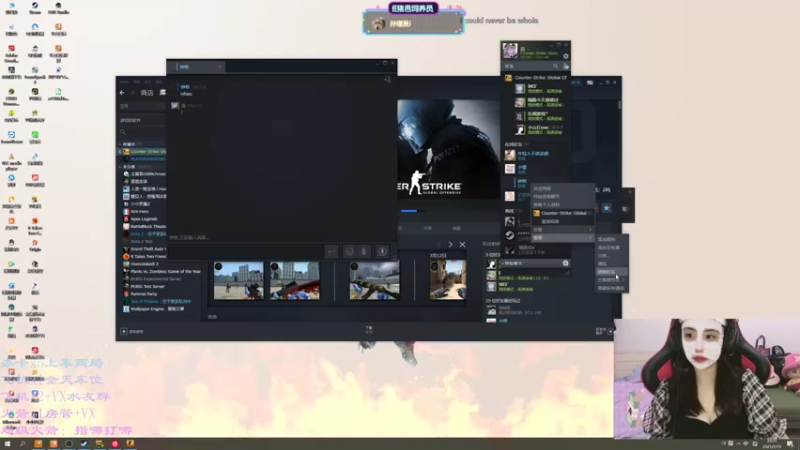Open the 商店 store tab
The height and width of the screenshot is (450, 800).
point(147,93)
